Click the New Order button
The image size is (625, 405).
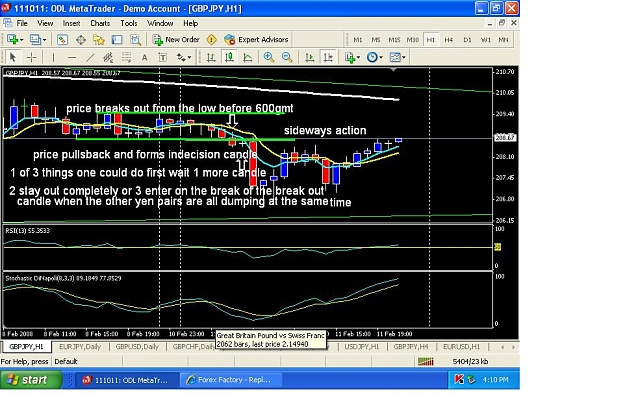(176, 39)
